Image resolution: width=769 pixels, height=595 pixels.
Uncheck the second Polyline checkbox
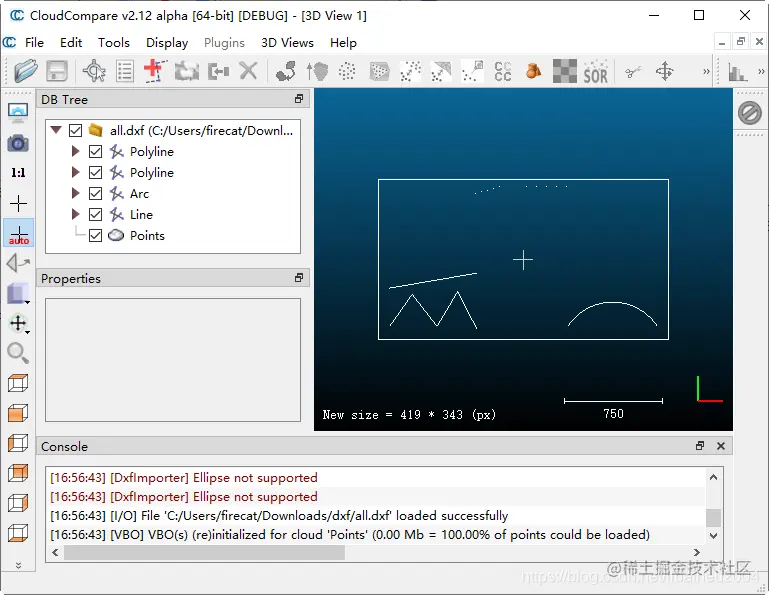click(x=96, y=173)
